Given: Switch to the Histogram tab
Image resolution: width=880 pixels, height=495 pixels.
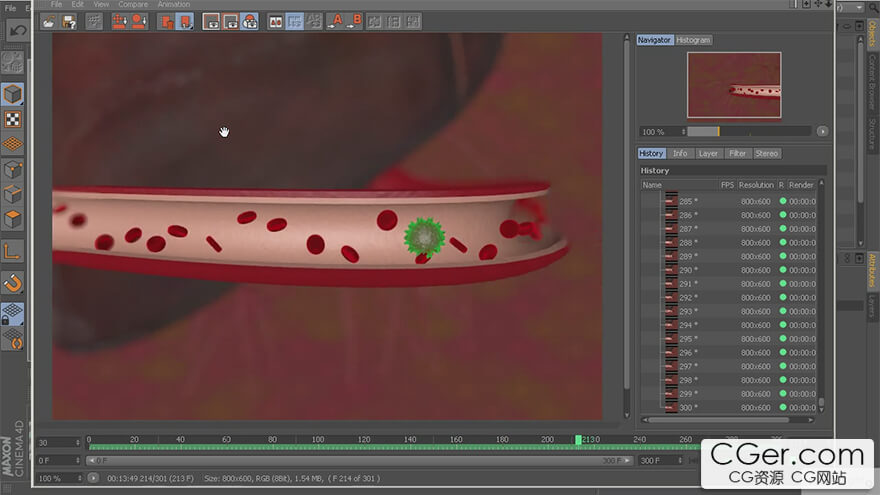Looking at the screenshot, I should click(x=693, y=40).
